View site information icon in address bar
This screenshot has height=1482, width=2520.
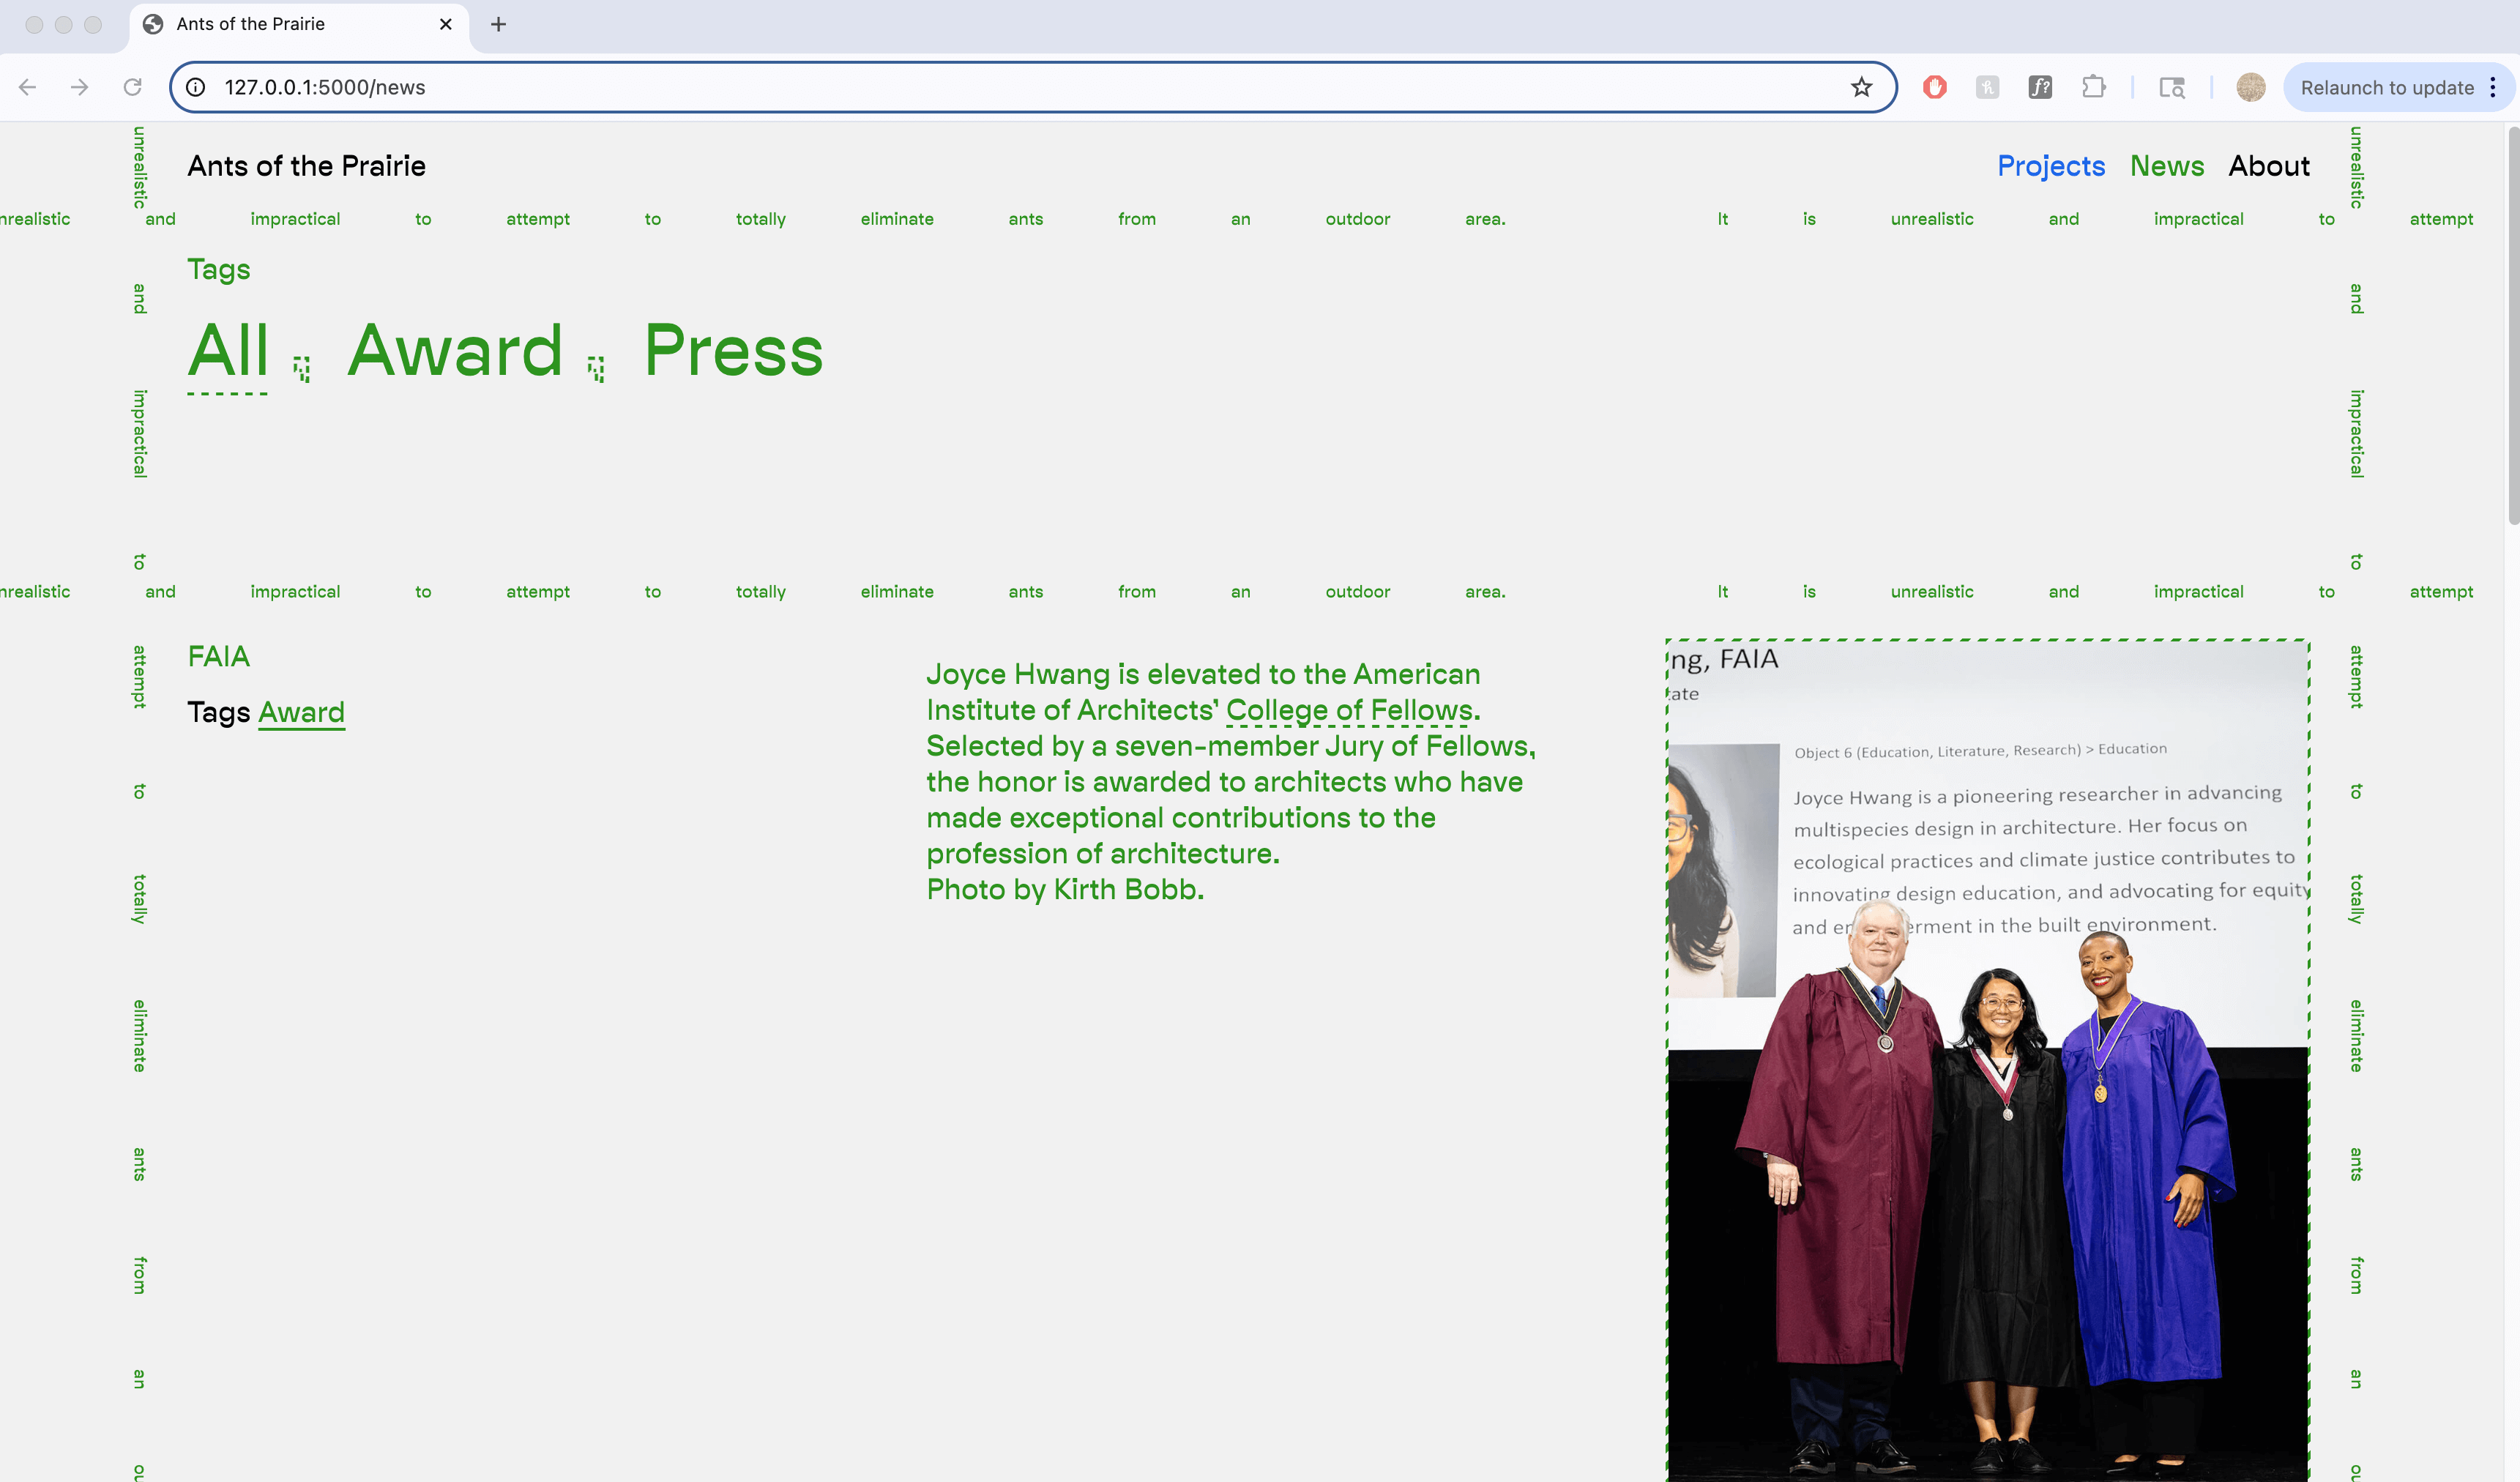click(196, 87)
